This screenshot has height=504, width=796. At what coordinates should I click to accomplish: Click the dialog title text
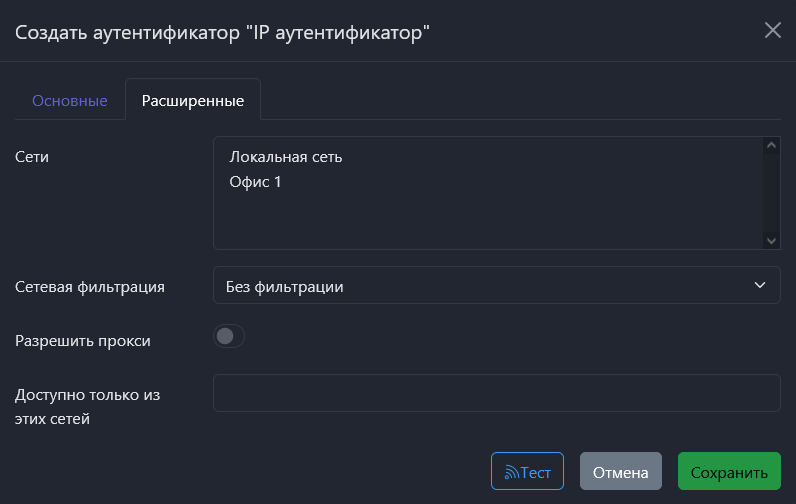click(223, 32)
